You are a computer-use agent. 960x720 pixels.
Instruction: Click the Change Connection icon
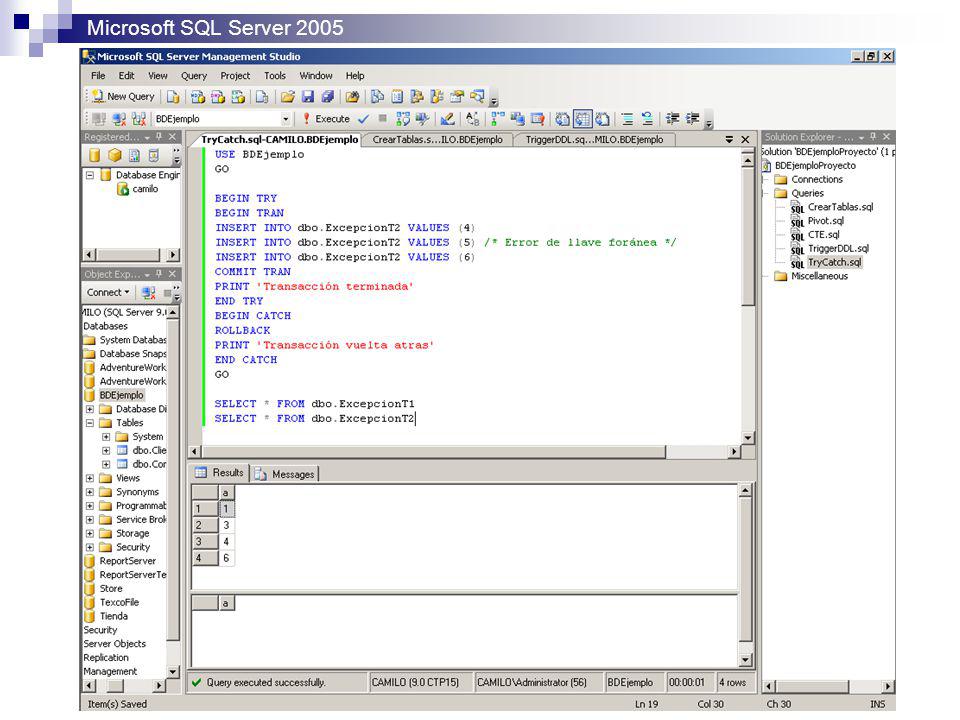pyautogui.click(x=139, y=119)
